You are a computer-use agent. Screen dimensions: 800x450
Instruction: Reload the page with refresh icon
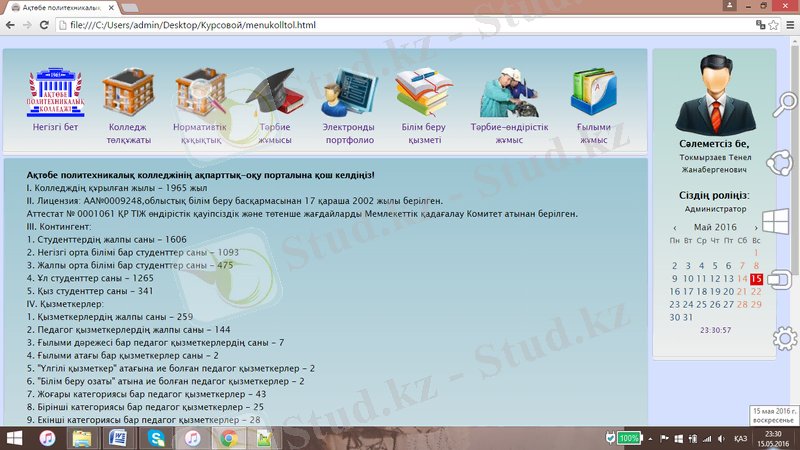click(x=44, y=25)
